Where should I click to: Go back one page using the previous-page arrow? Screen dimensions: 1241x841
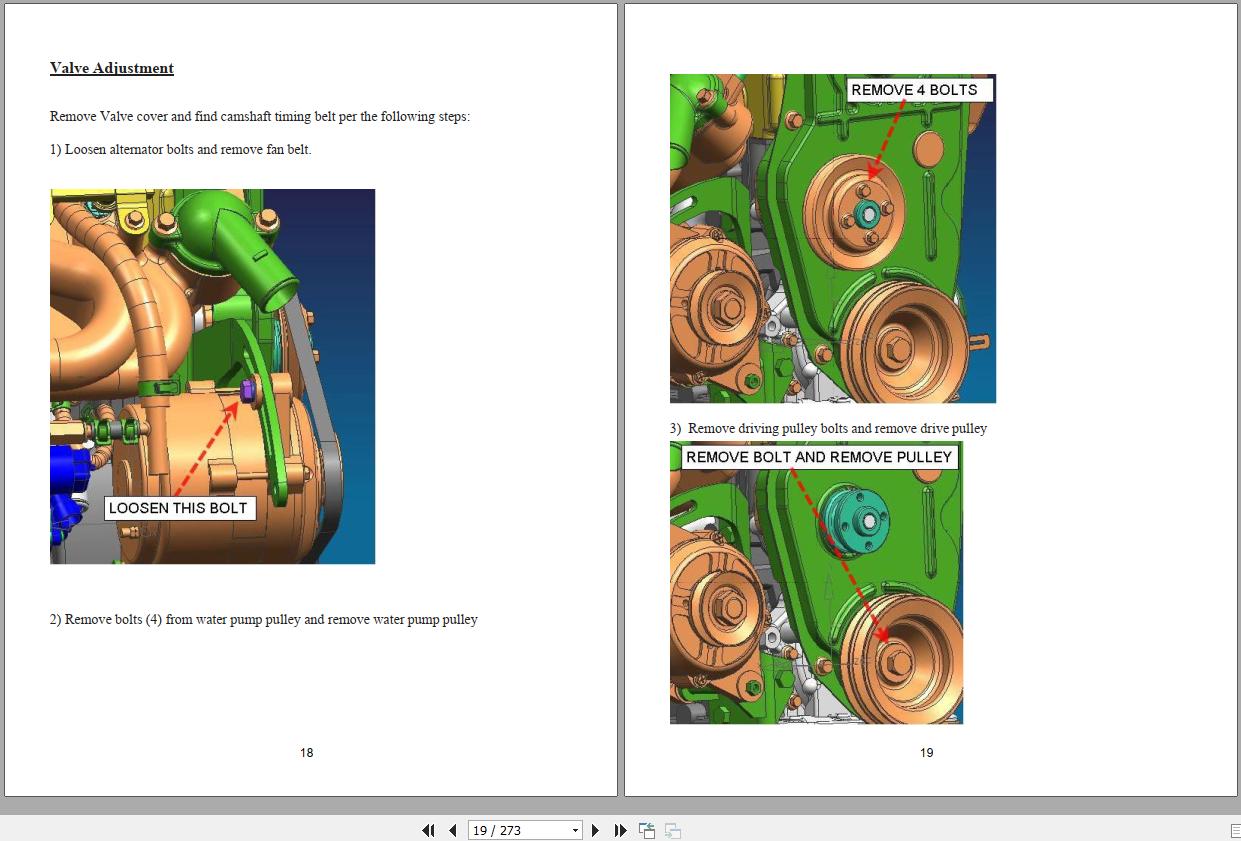[452, 830]
